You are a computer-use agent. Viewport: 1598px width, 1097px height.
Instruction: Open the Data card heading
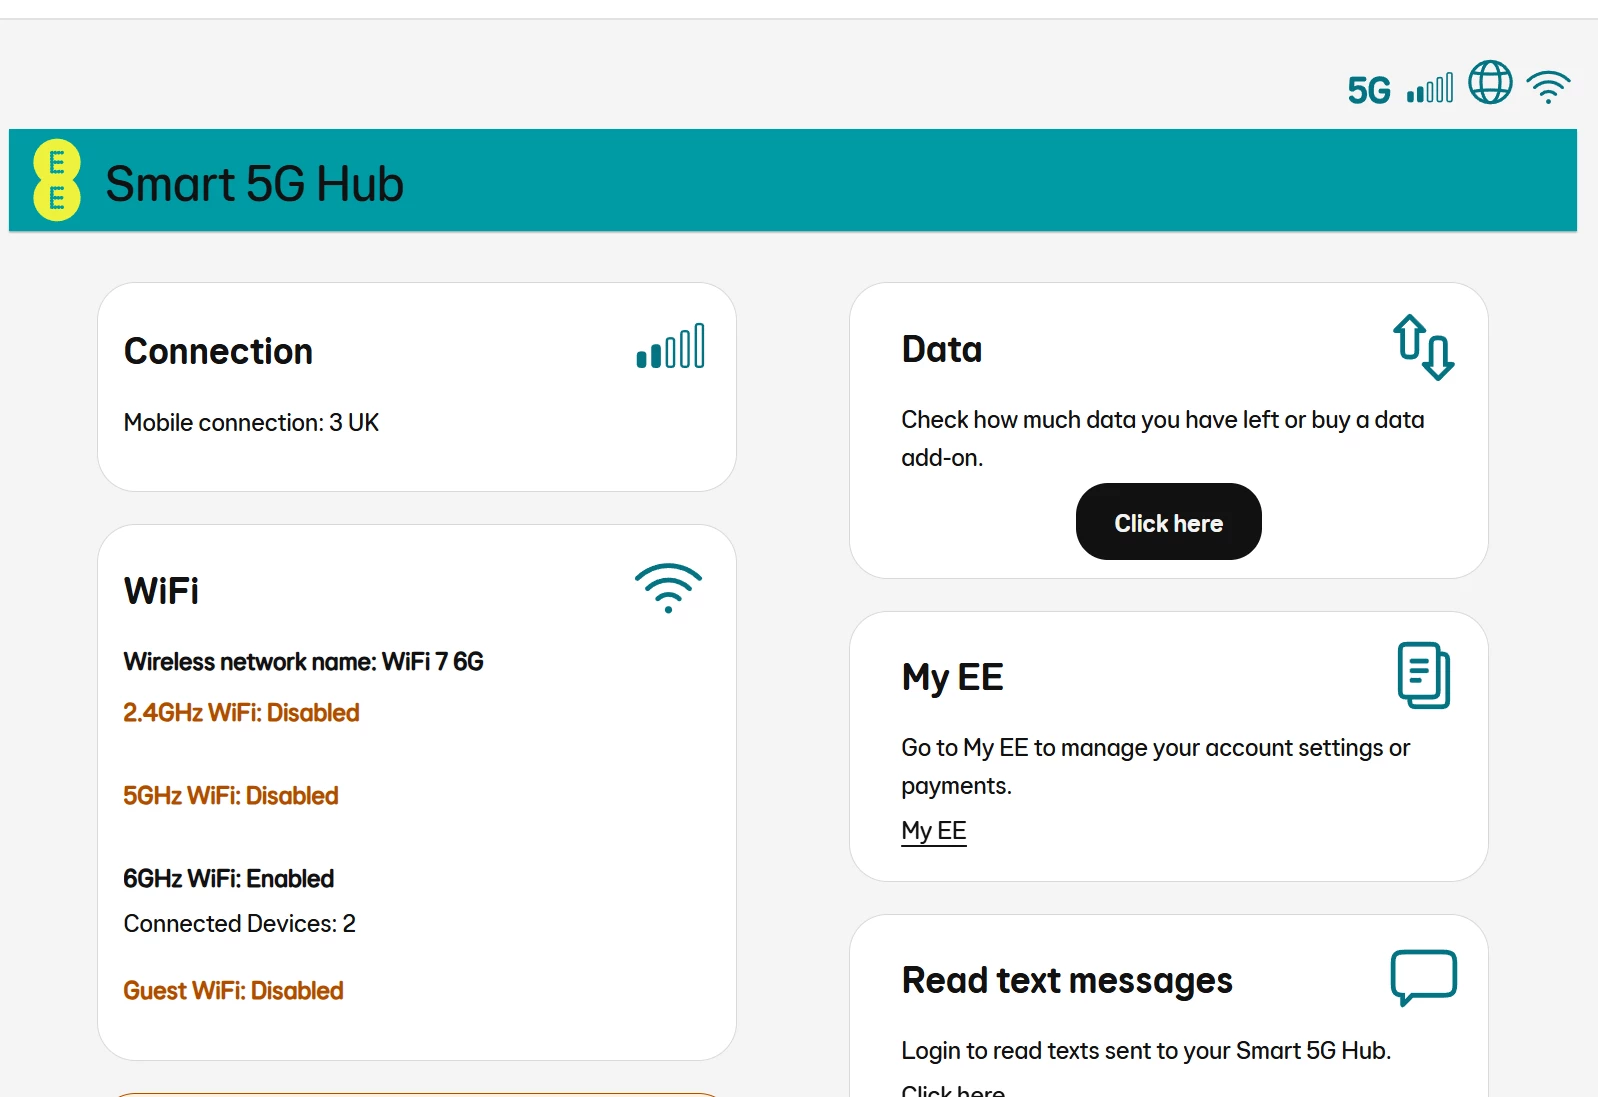click(942, 350)
